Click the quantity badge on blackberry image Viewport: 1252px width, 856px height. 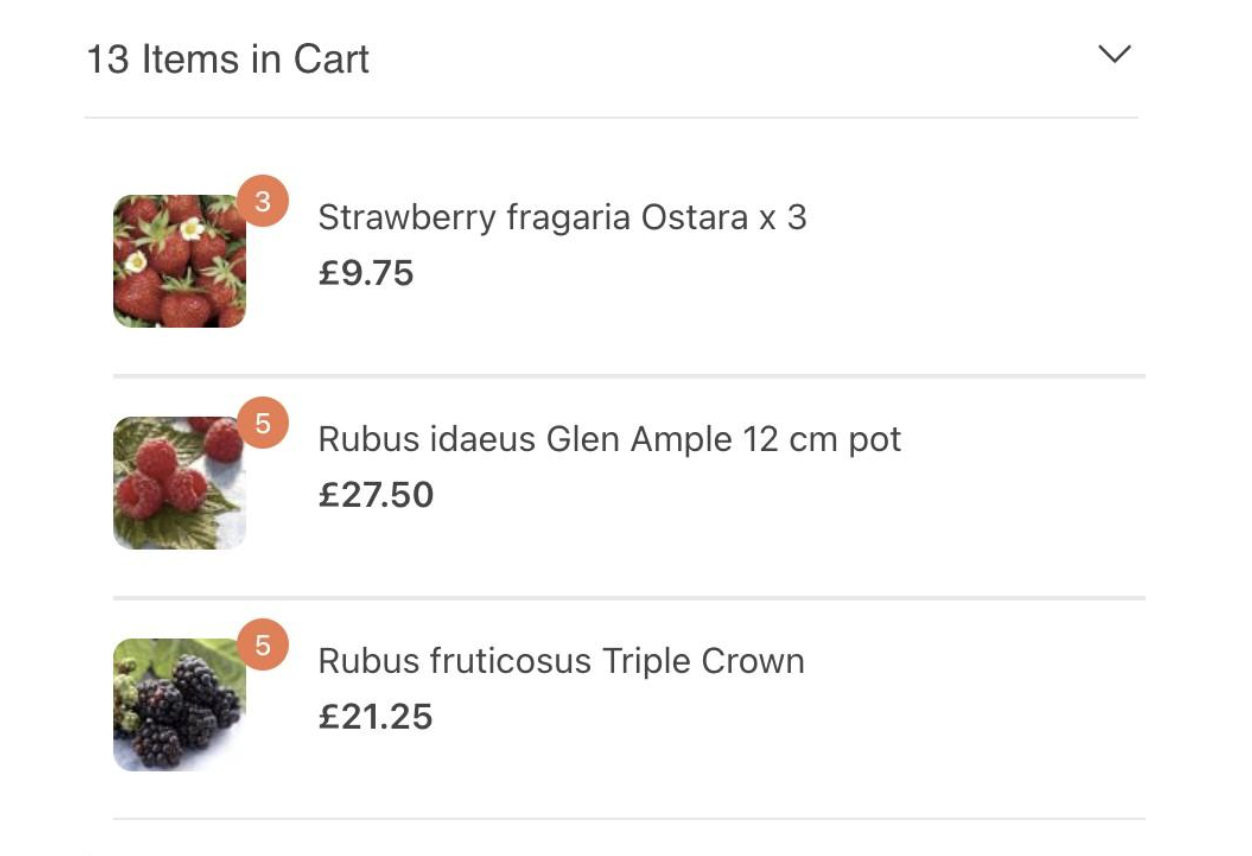[x=263, y=646]
